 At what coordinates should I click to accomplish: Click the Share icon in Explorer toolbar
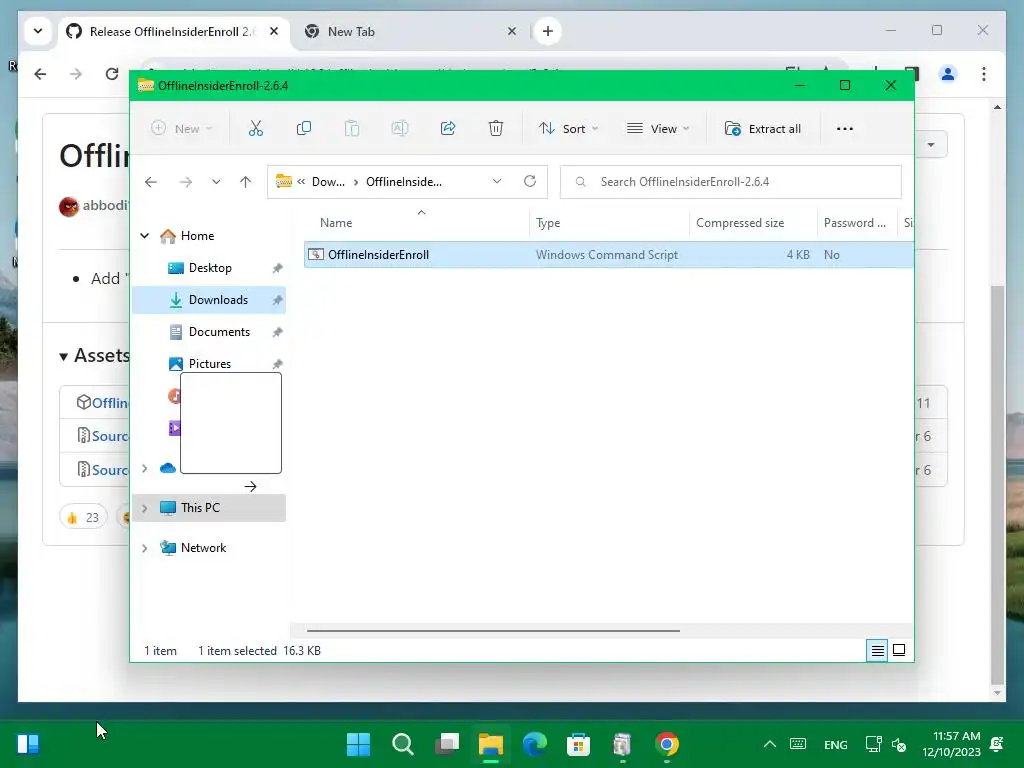(448, 129)
